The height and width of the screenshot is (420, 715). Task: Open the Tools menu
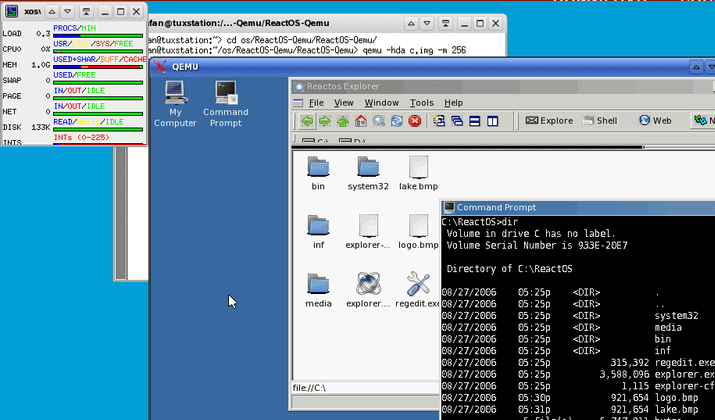click(421, 103)
